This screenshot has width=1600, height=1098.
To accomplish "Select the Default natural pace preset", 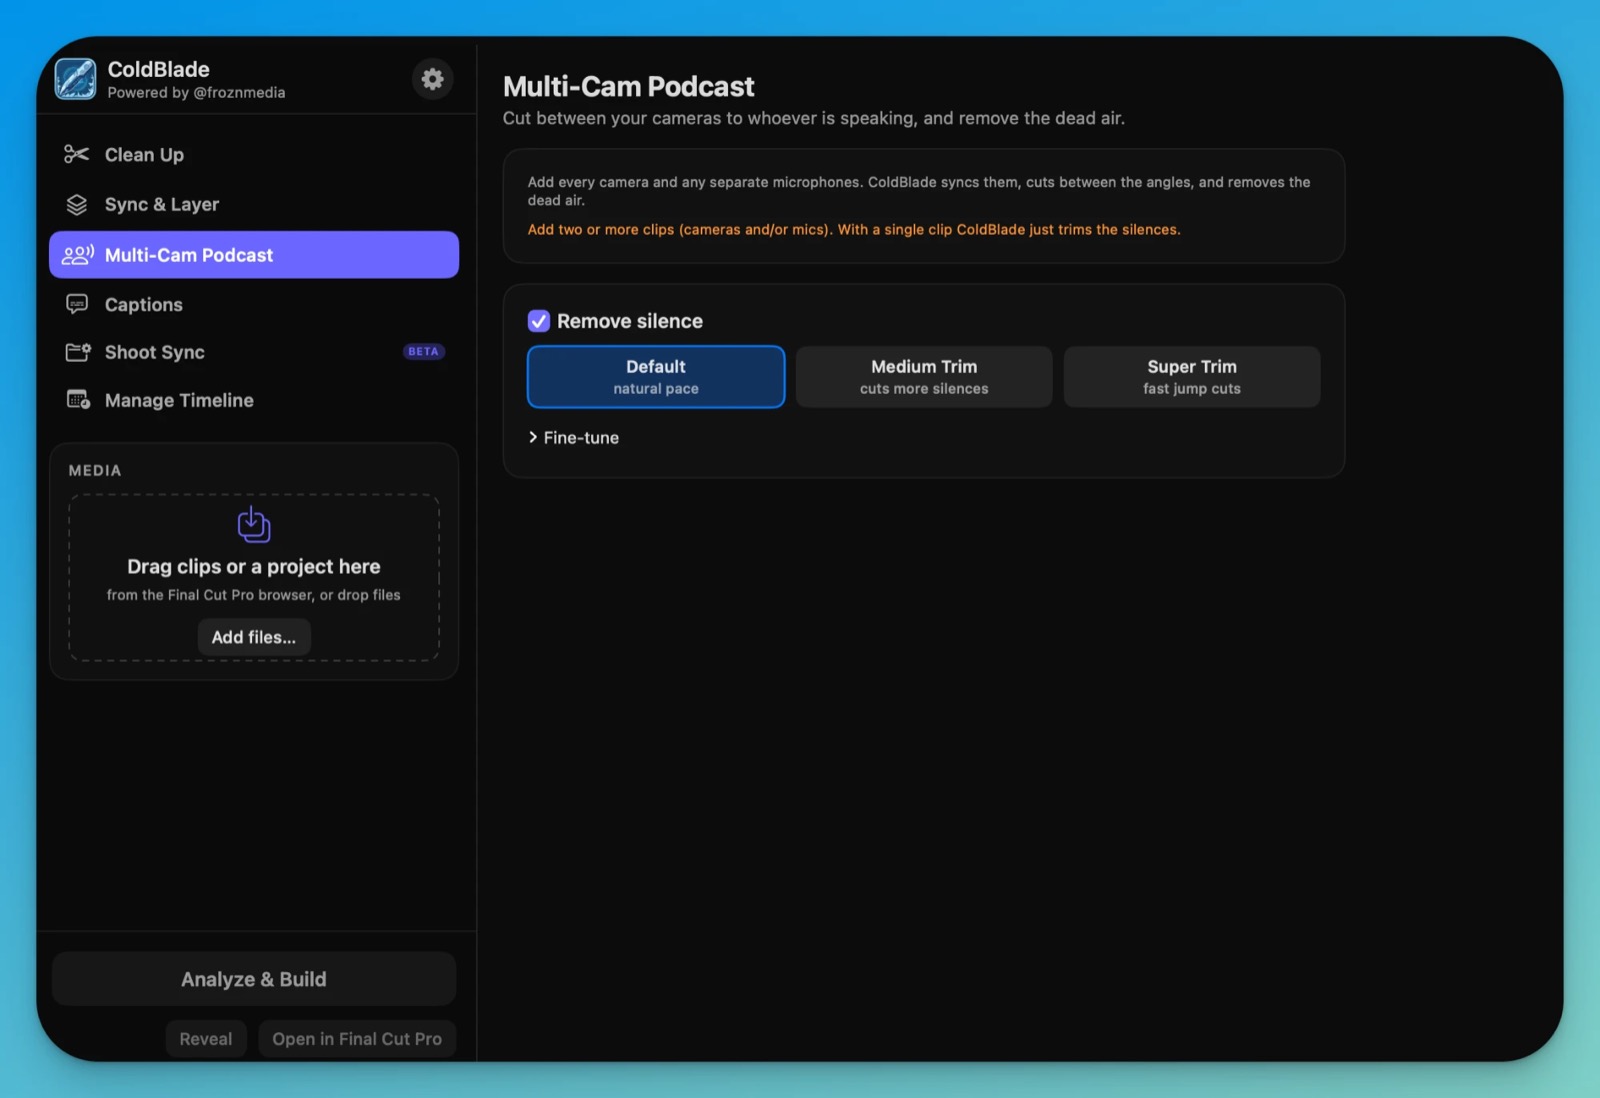I will 656,377.
